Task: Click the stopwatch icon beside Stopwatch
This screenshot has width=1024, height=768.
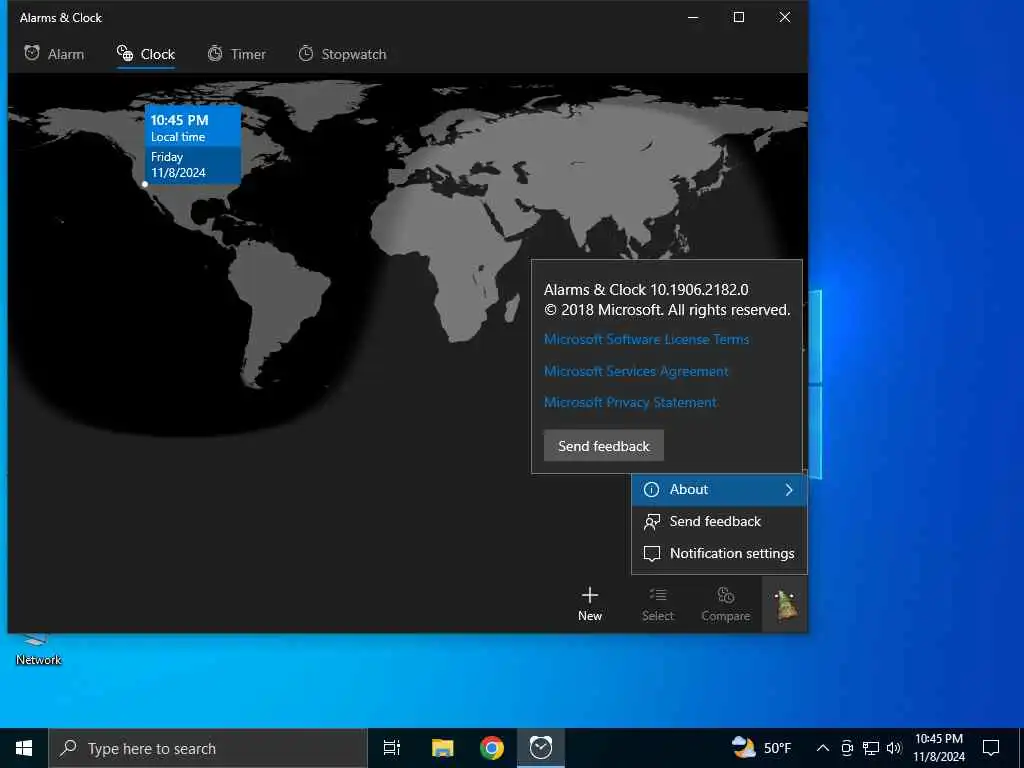Action: coord(306,54)
